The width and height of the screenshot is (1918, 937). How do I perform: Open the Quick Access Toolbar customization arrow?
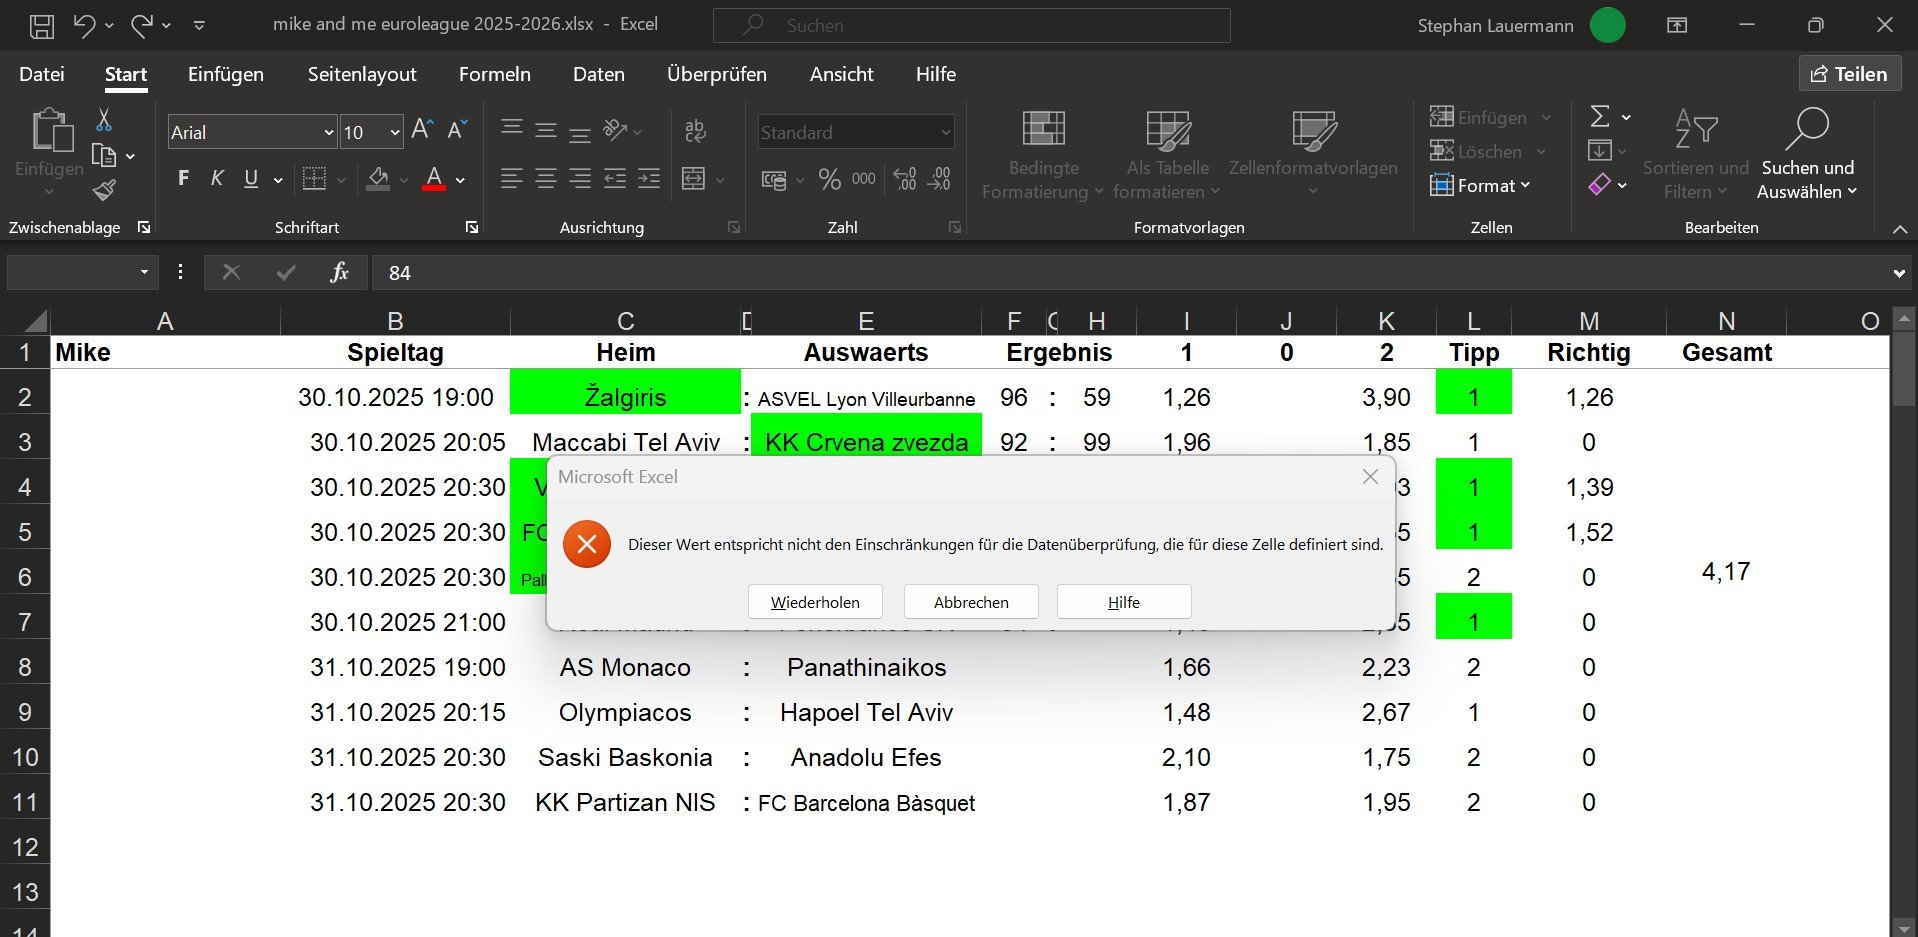[x=199, y=26]
